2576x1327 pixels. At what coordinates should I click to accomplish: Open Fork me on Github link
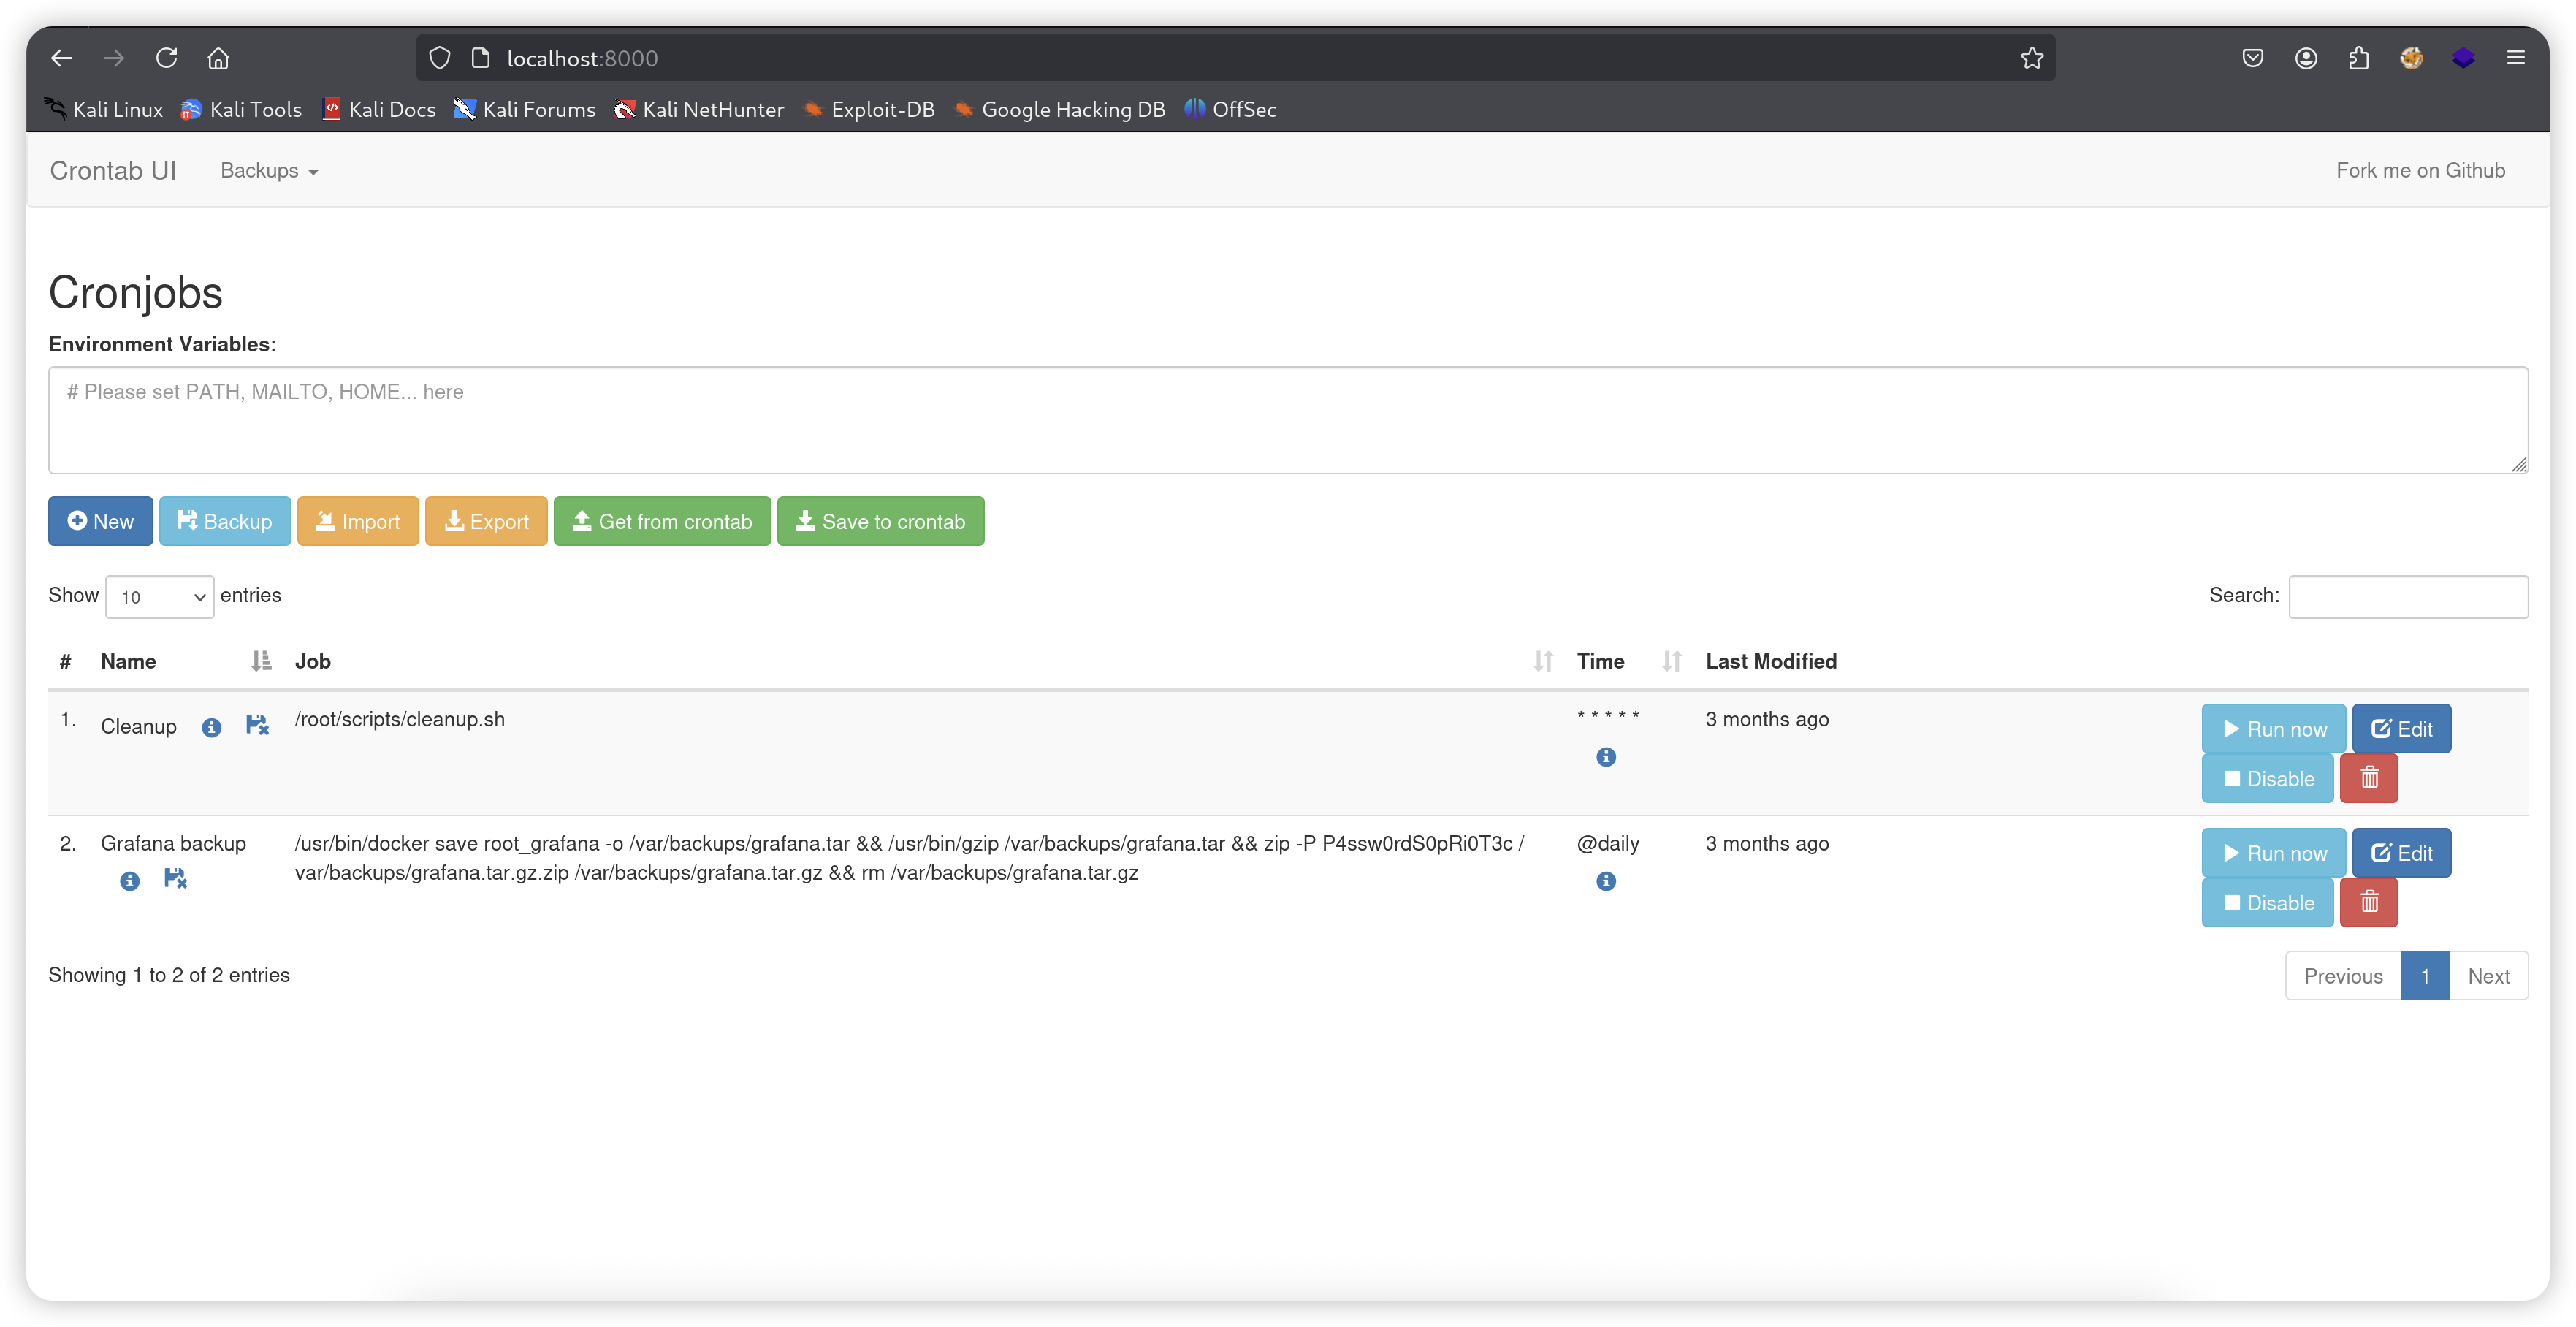(2420, 171)
